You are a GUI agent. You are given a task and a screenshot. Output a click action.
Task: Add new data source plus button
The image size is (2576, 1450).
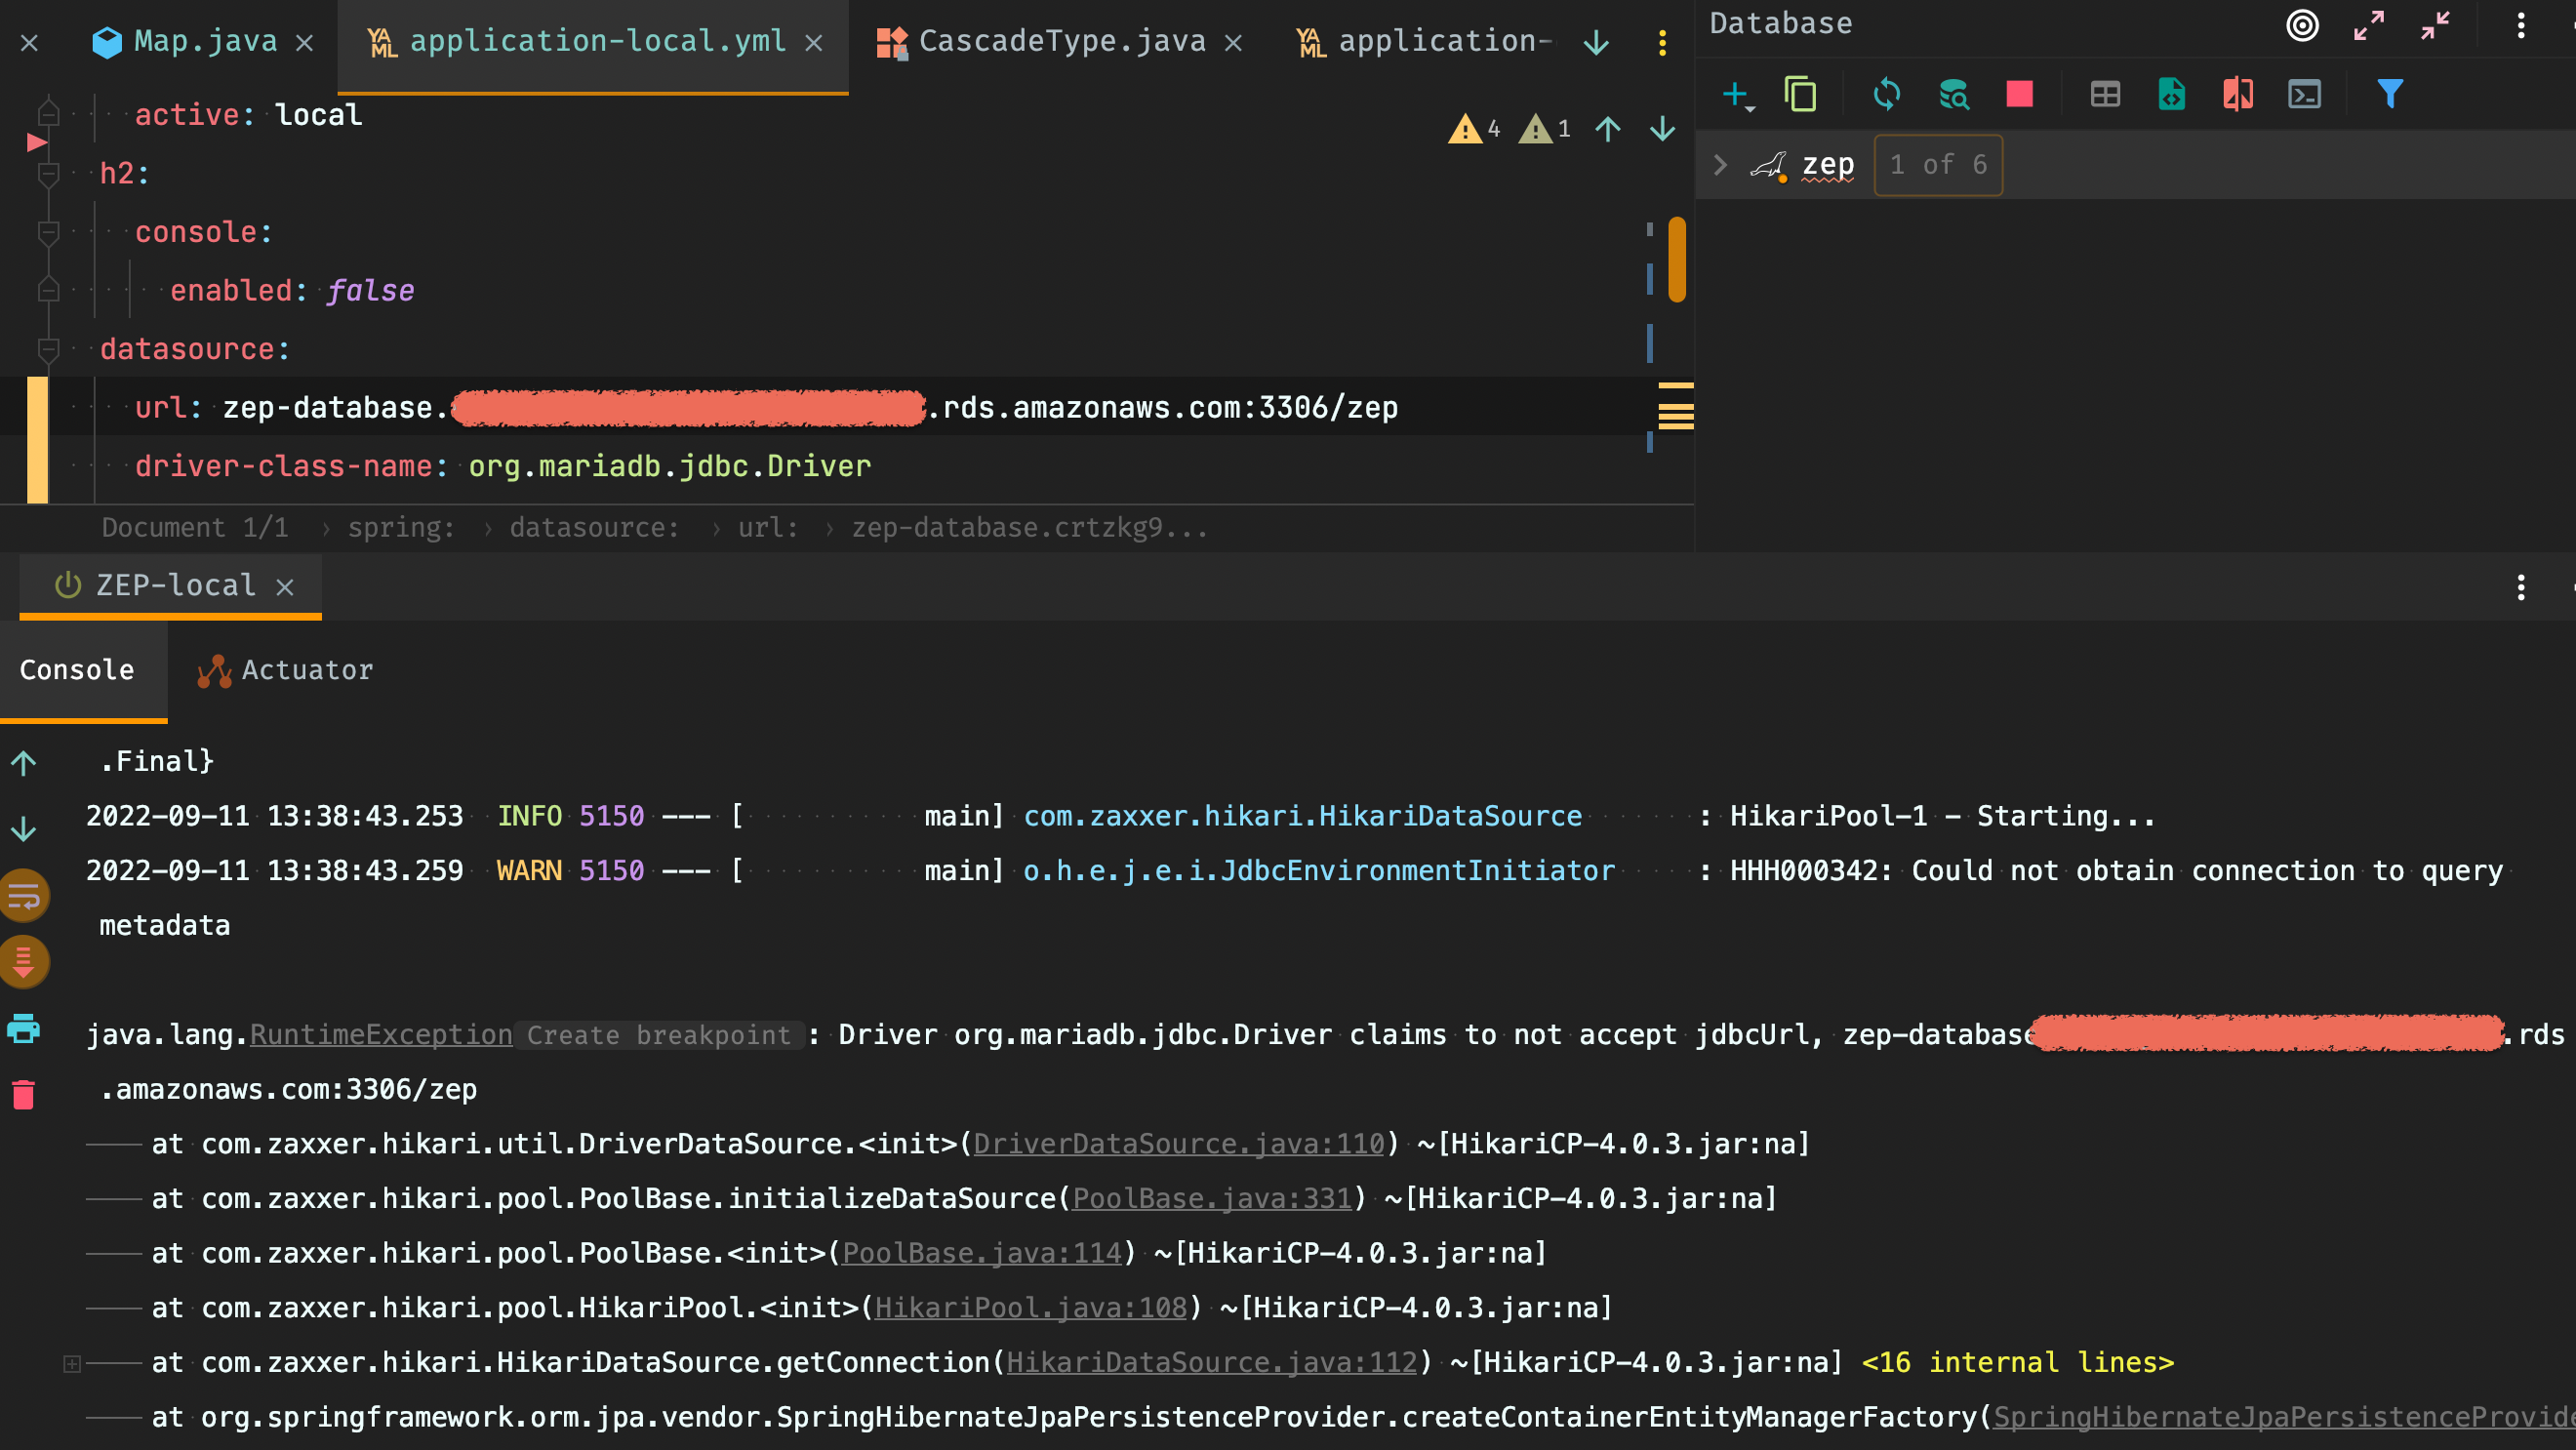click(x=1737, y=95)
